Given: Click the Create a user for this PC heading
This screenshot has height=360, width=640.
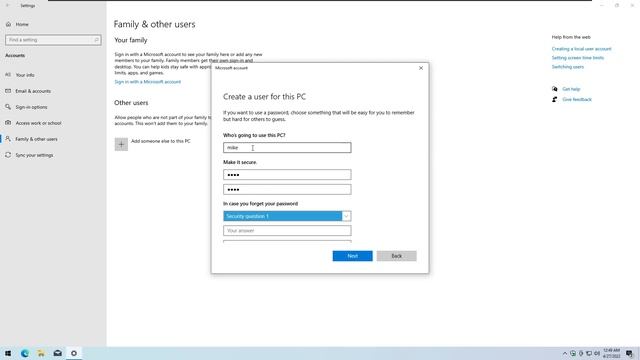Looking at the screenshot, I should [x=264, y=97].
